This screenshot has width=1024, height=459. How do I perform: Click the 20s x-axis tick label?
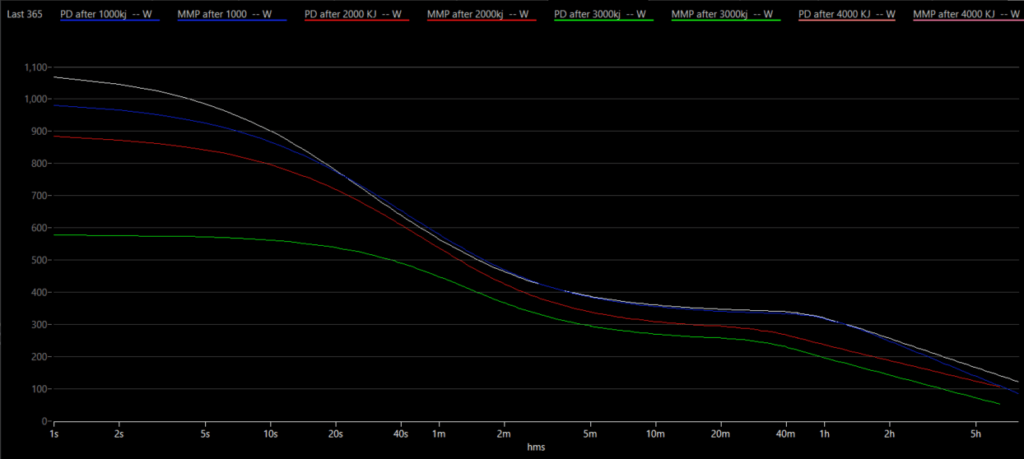point(335,434)
